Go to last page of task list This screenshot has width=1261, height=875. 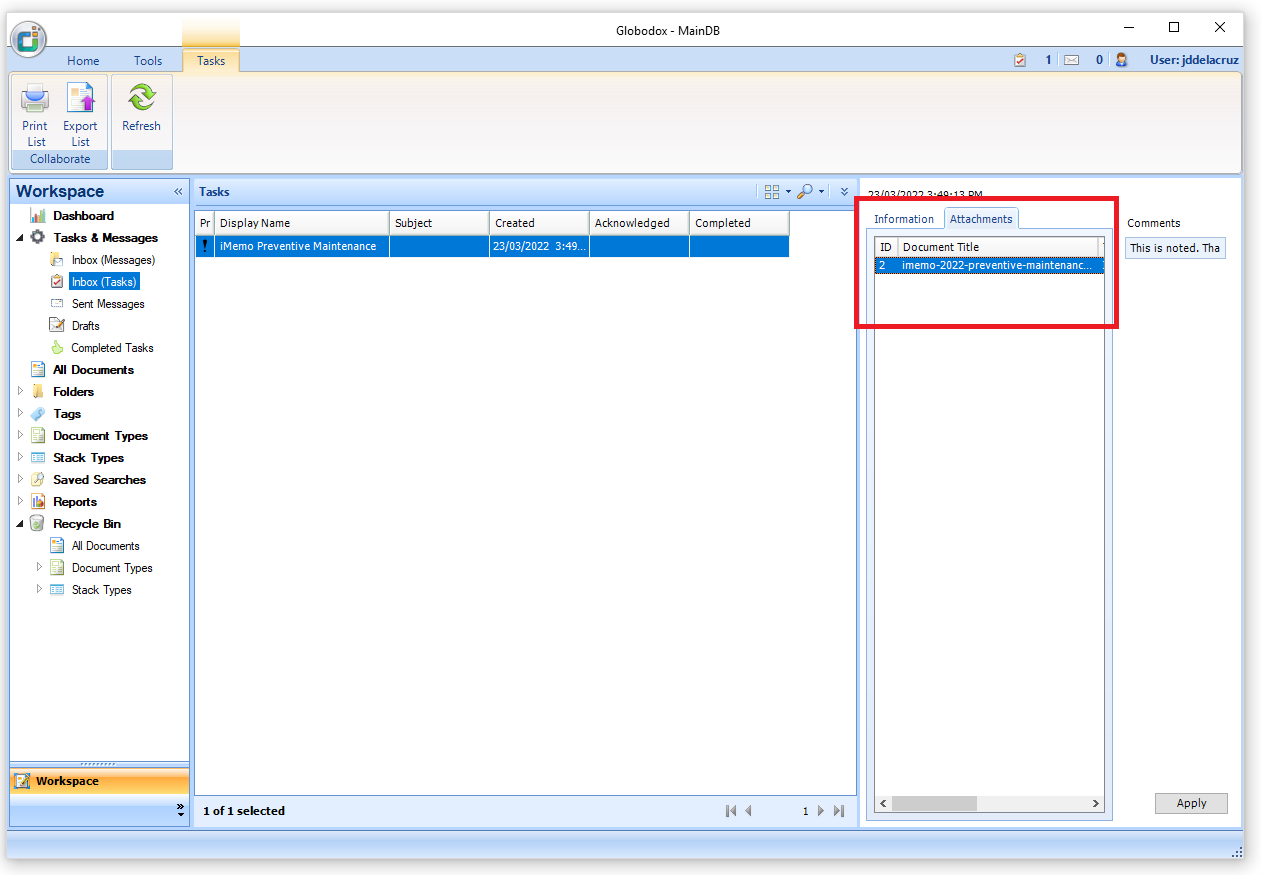pyautogui.click(x=839, y=811)
